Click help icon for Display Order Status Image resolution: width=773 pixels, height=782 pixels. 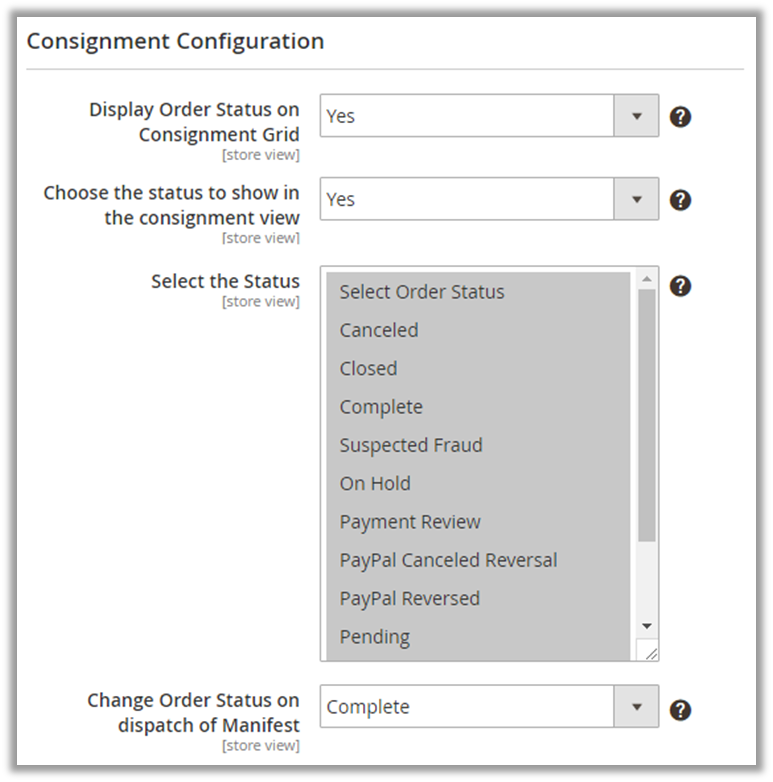(680, 117)
